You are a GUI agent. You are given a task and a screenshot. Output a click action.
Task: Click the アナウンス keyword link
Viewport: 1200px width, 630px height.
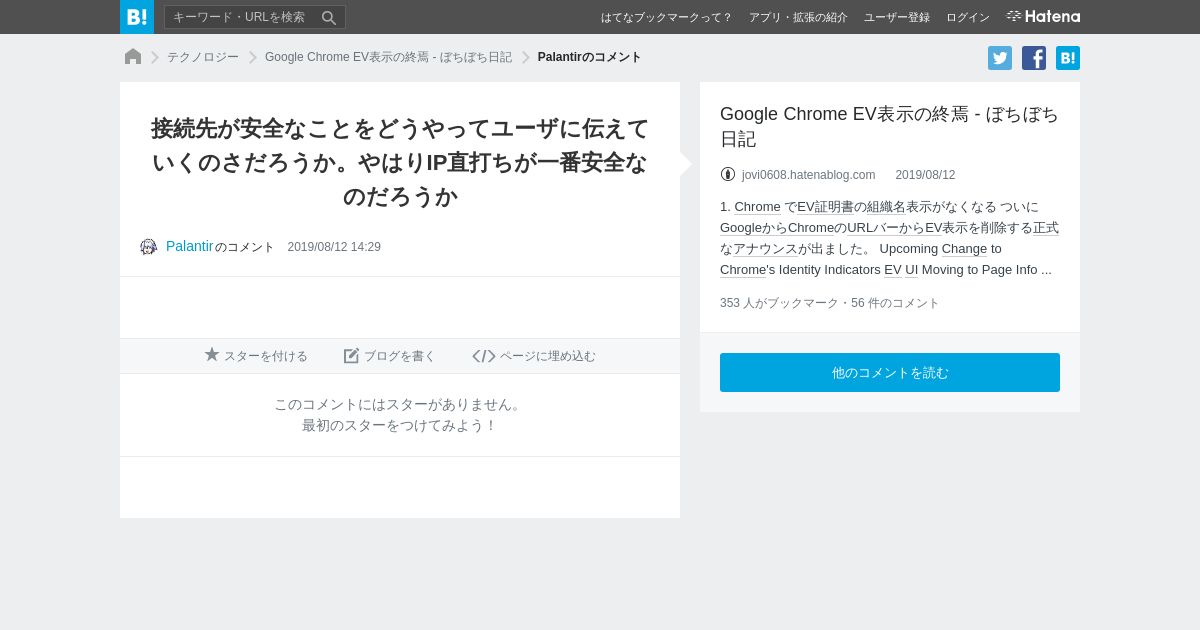[765, 249]
